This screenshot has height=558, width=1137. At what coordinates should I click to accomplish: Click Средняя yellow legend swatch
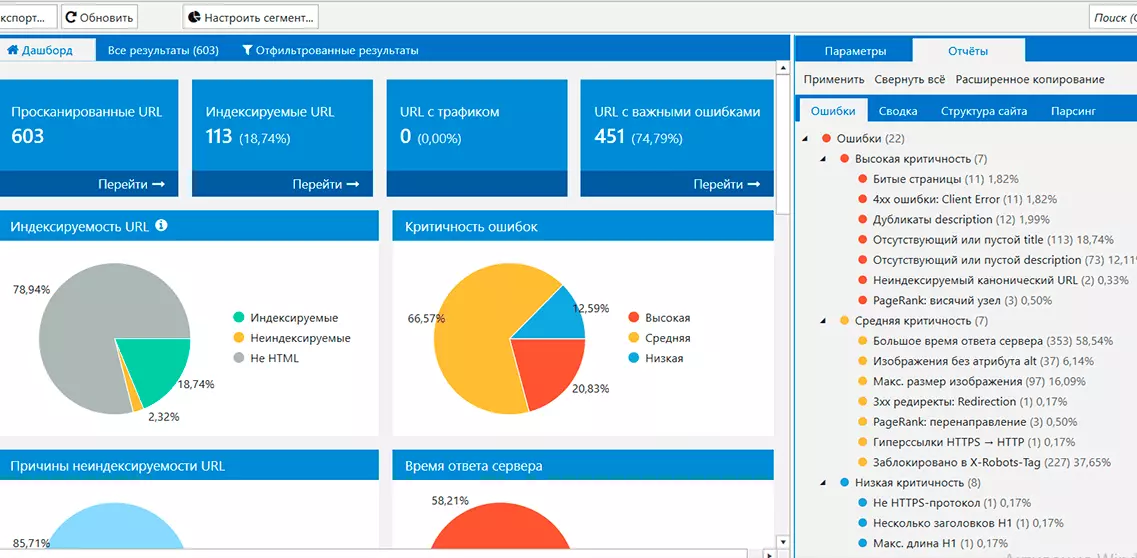pyautogui.click(x=633, y=338)
